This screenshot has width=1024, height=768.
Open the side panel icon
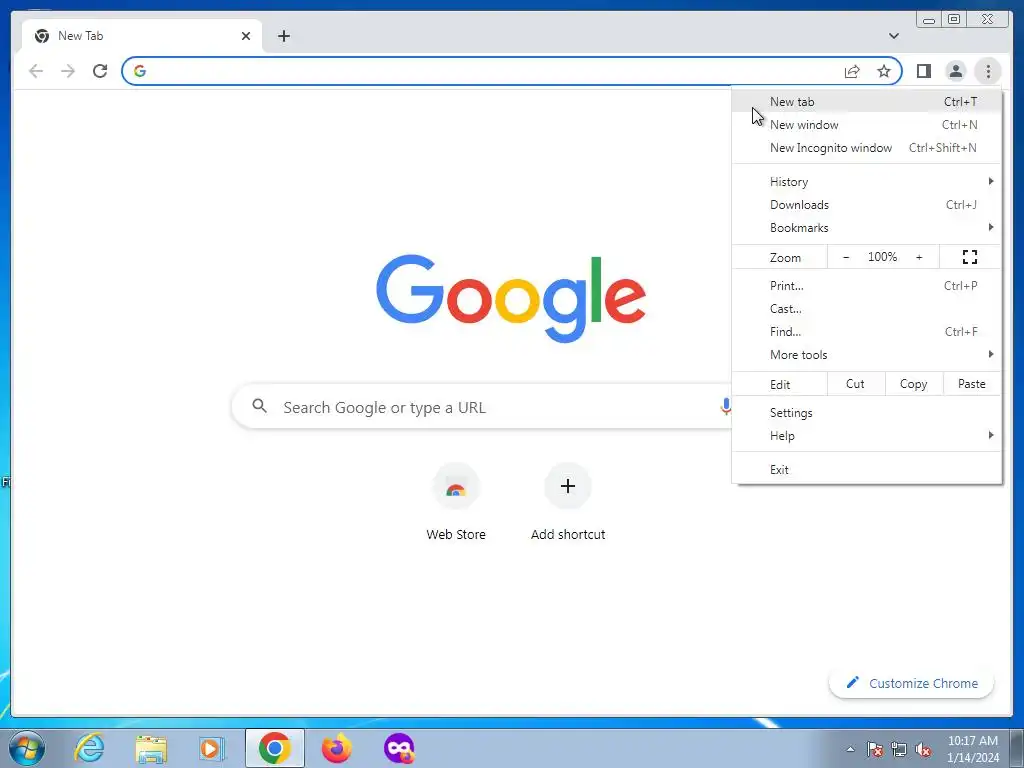[923, 71]
